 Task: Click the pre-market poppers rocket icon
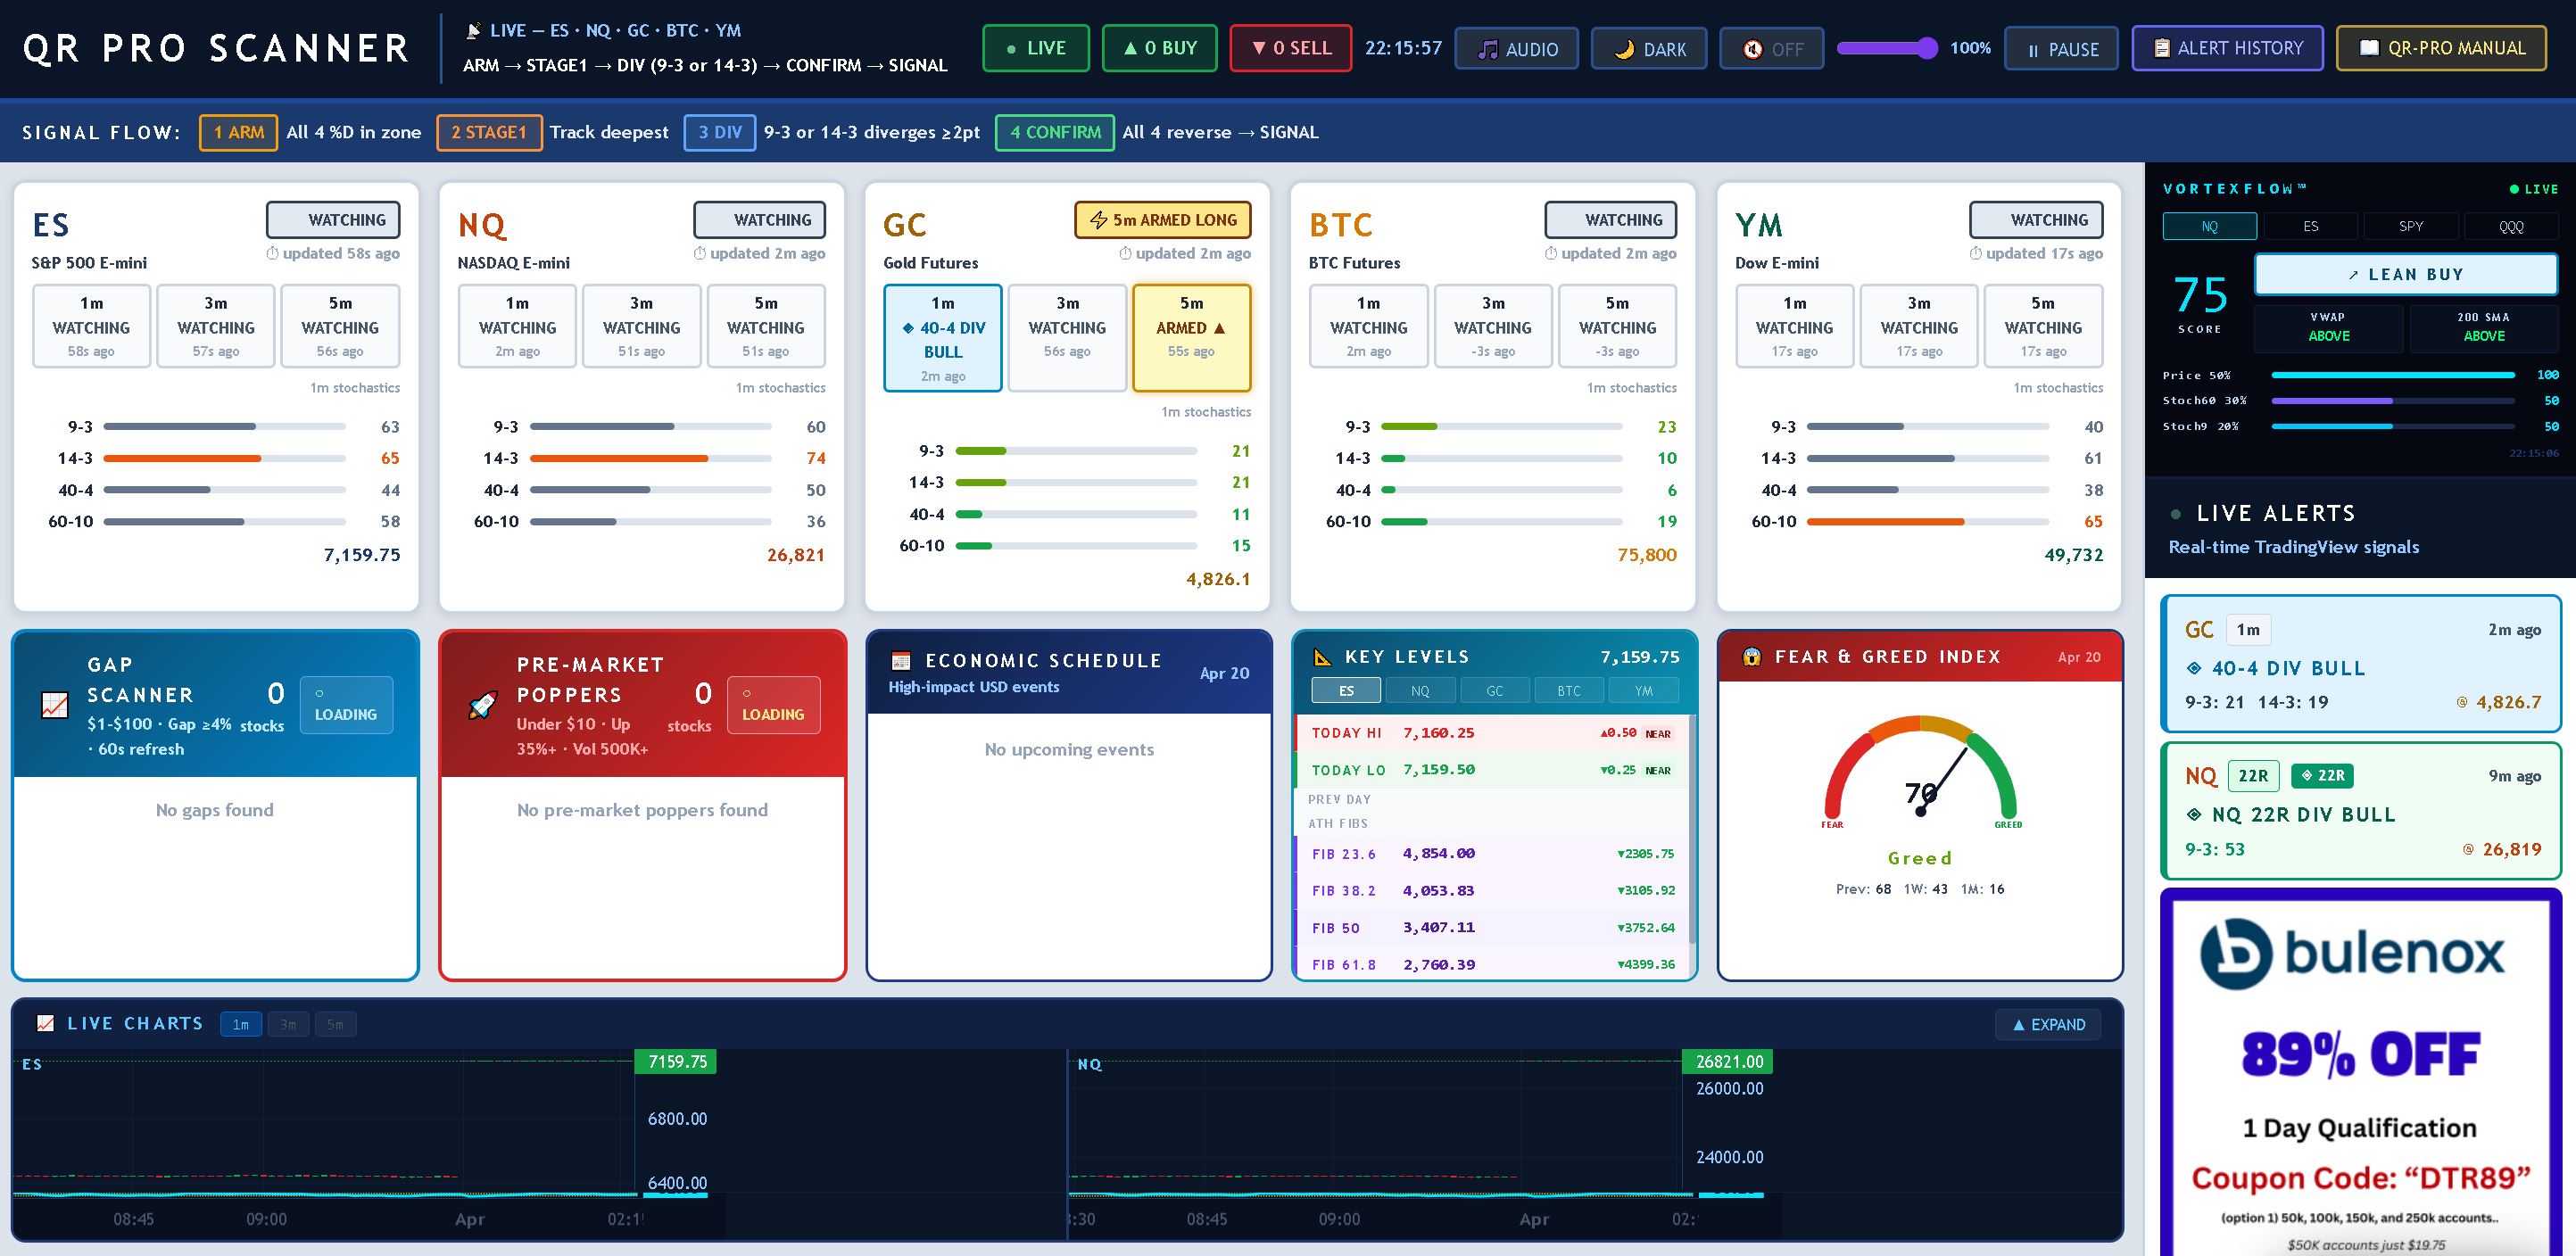[x=483, y=705]
